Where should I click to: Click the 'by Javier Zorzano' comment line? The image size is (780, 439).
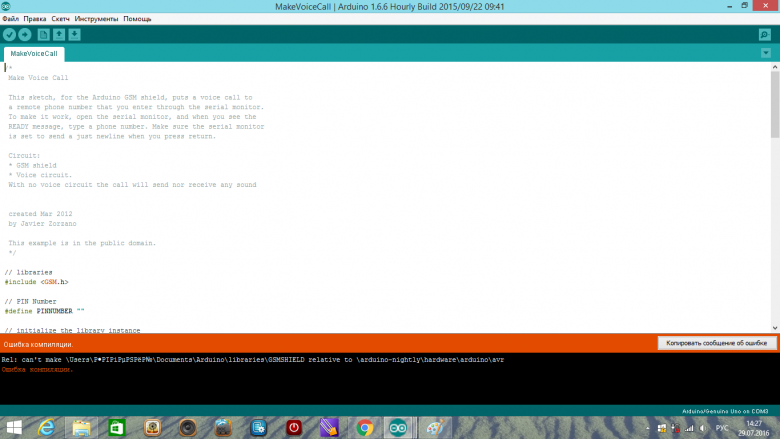42,224
